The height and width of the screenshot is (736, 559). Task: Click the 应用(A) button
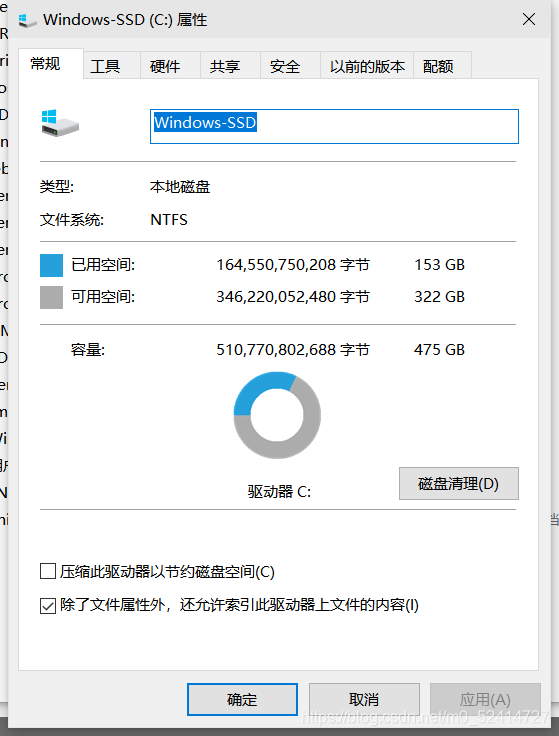point(485,699)
